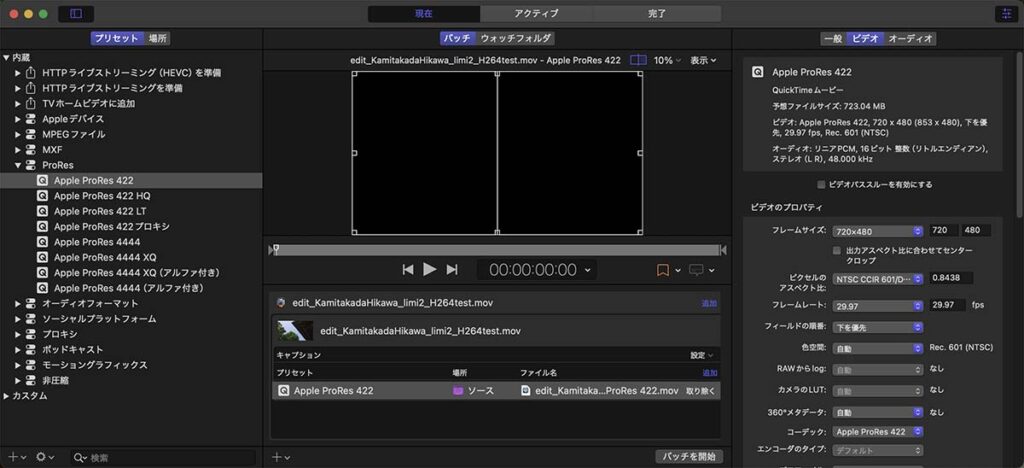The image size is (1024, 468).
Task: Click the plus button below preset list
Action: [x=14, y=457]
